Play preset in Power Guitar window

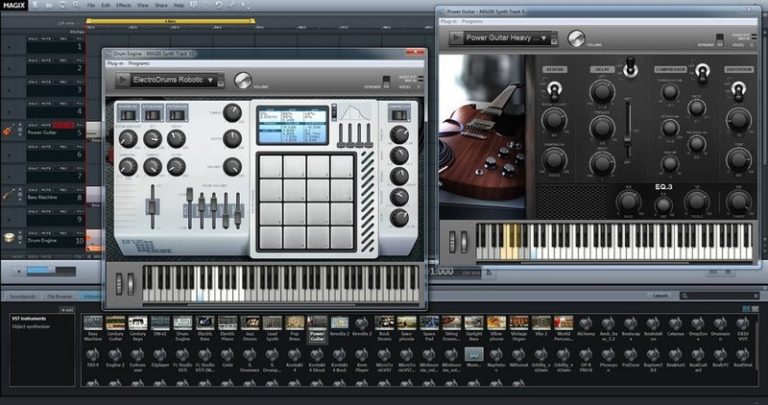pos(456,38)
